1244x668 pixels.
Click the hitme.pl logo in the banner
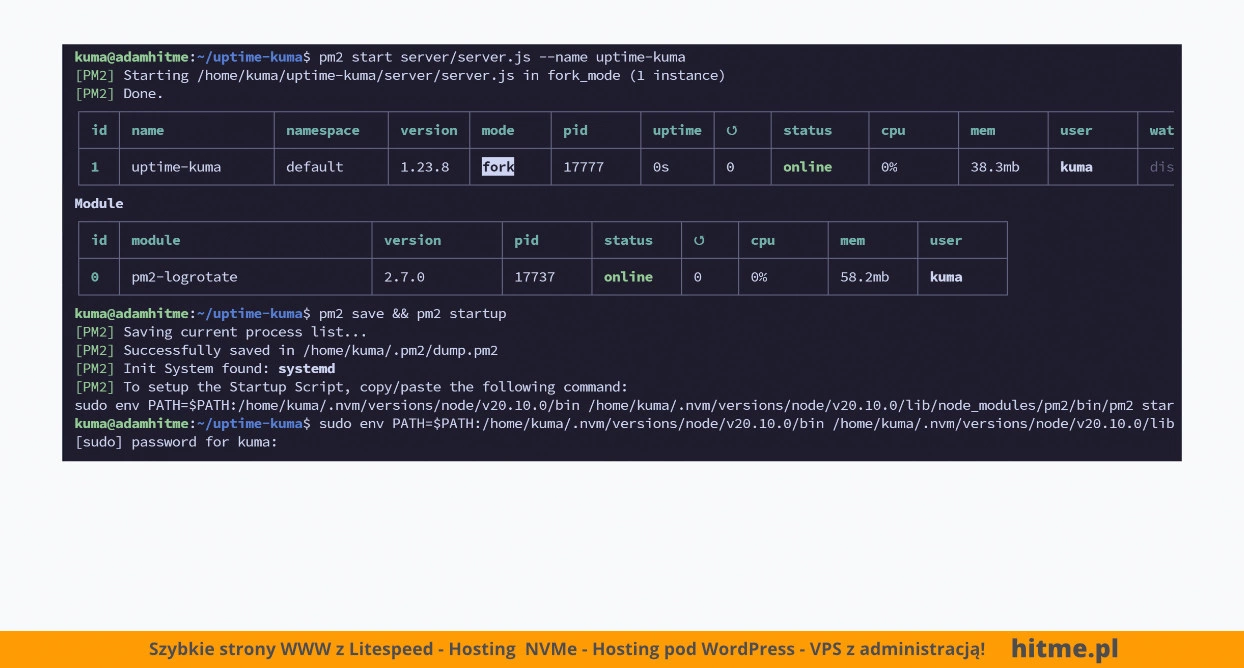(x=1064, y=648)
